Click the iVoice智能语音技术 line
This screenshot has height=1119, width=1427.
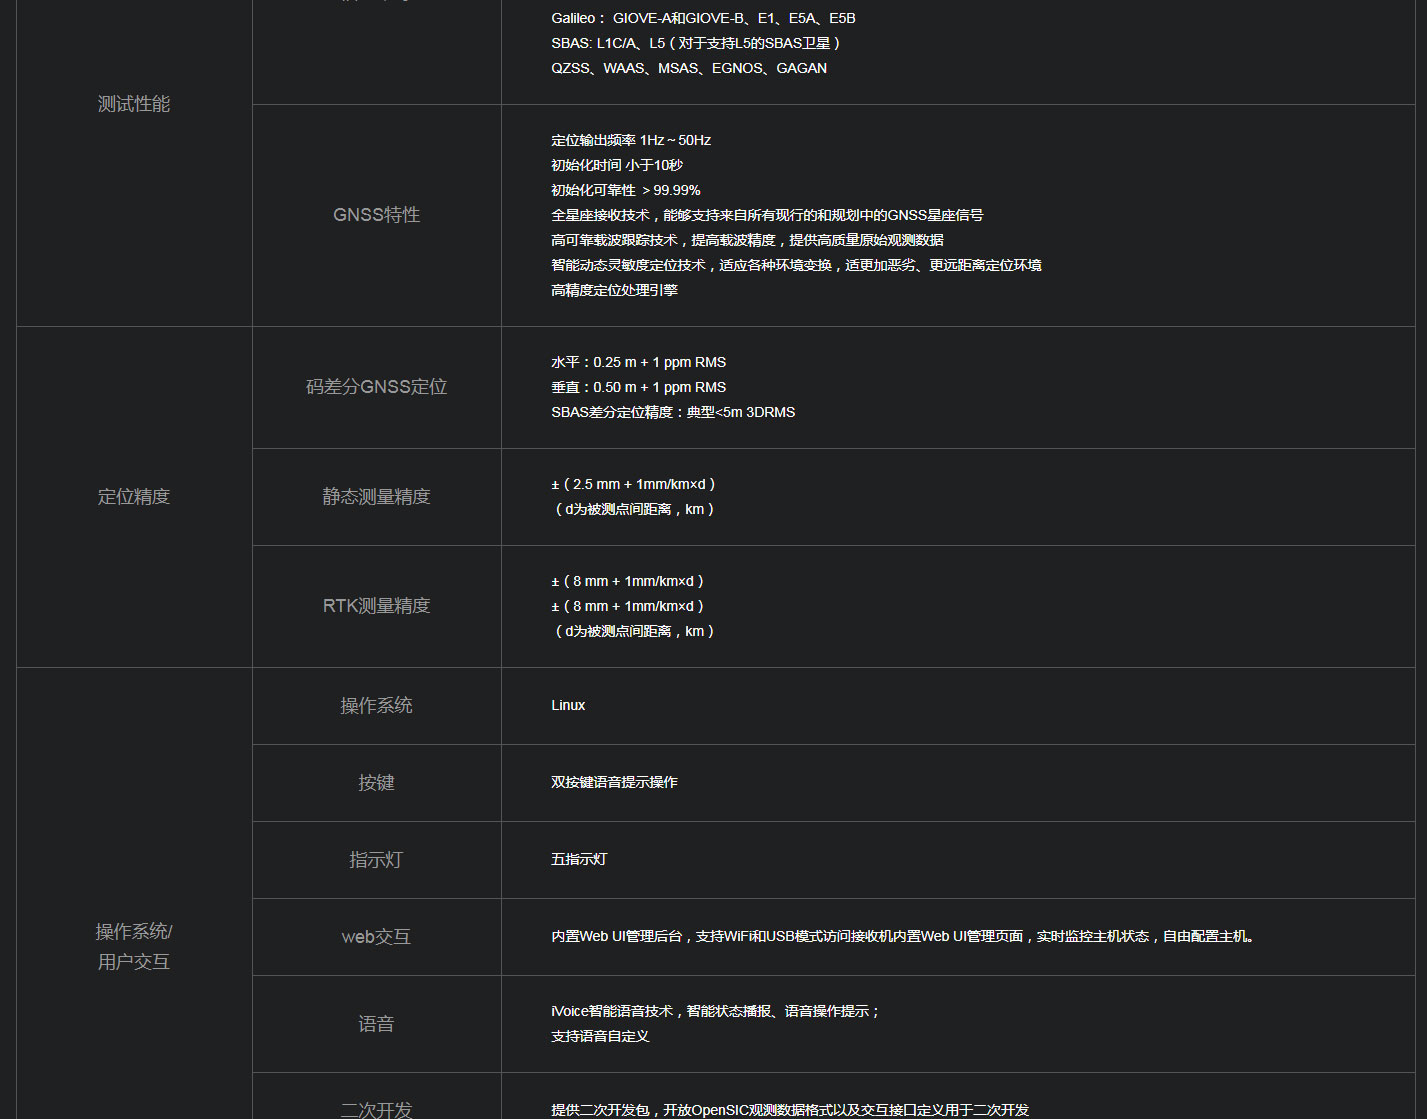[716, 1011]
